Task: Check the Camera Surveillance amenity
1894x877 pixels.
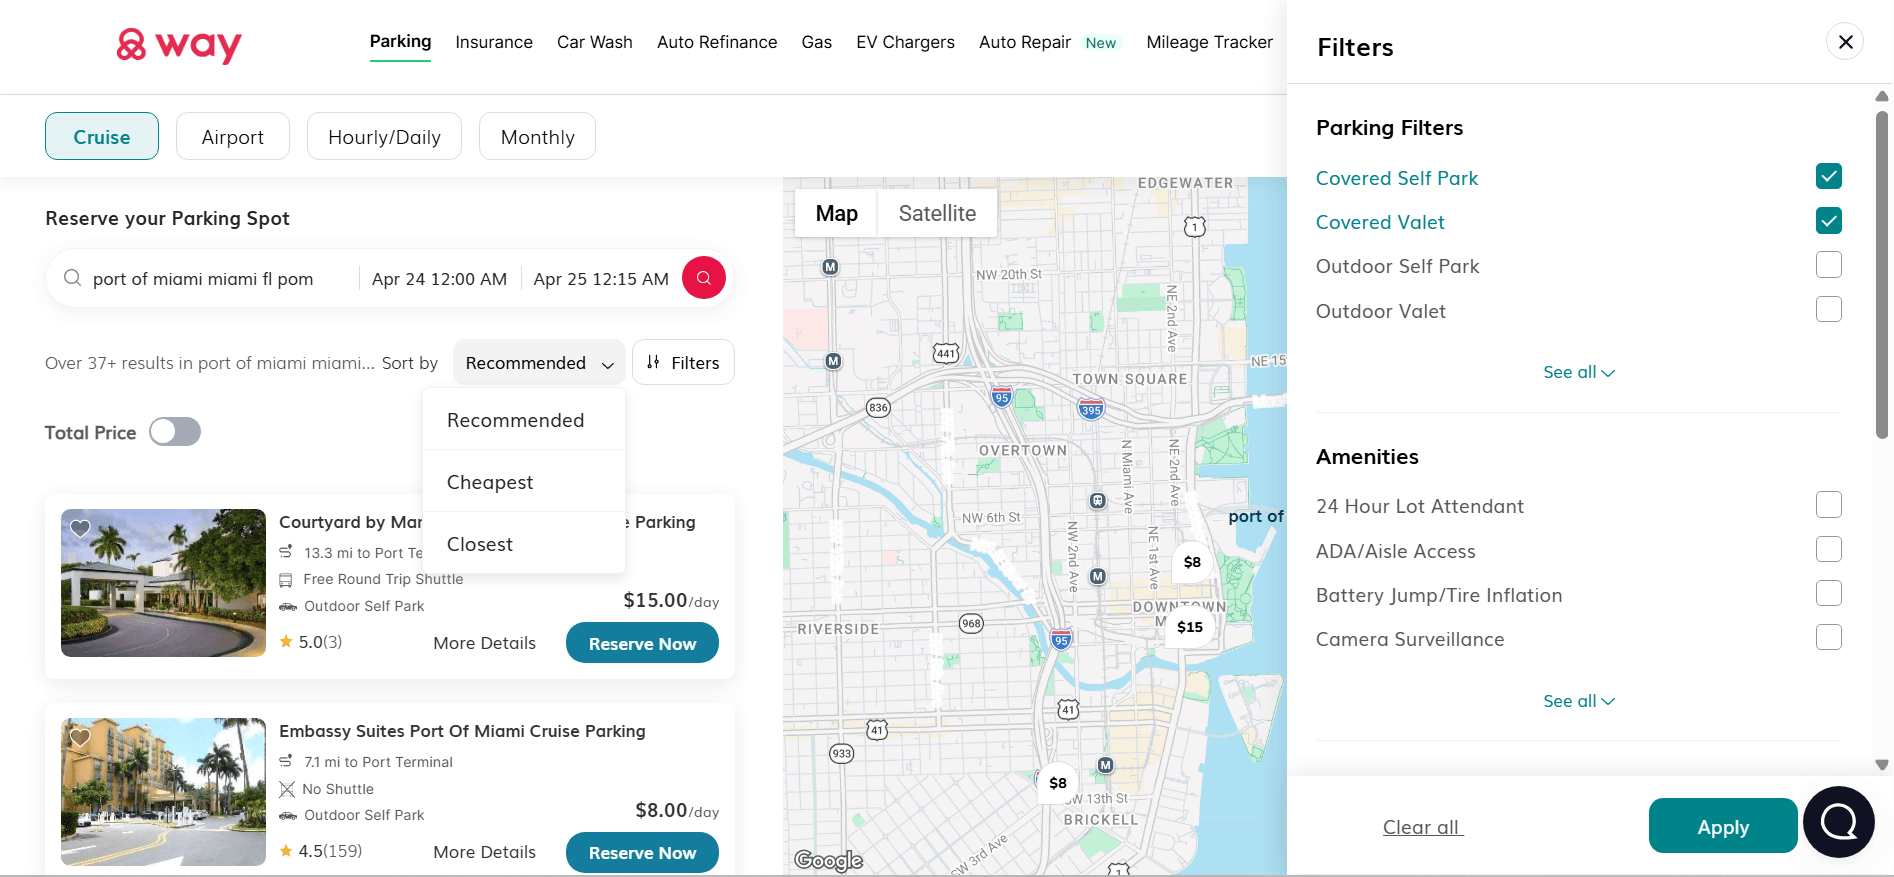Action: [x=1828, y=638]
